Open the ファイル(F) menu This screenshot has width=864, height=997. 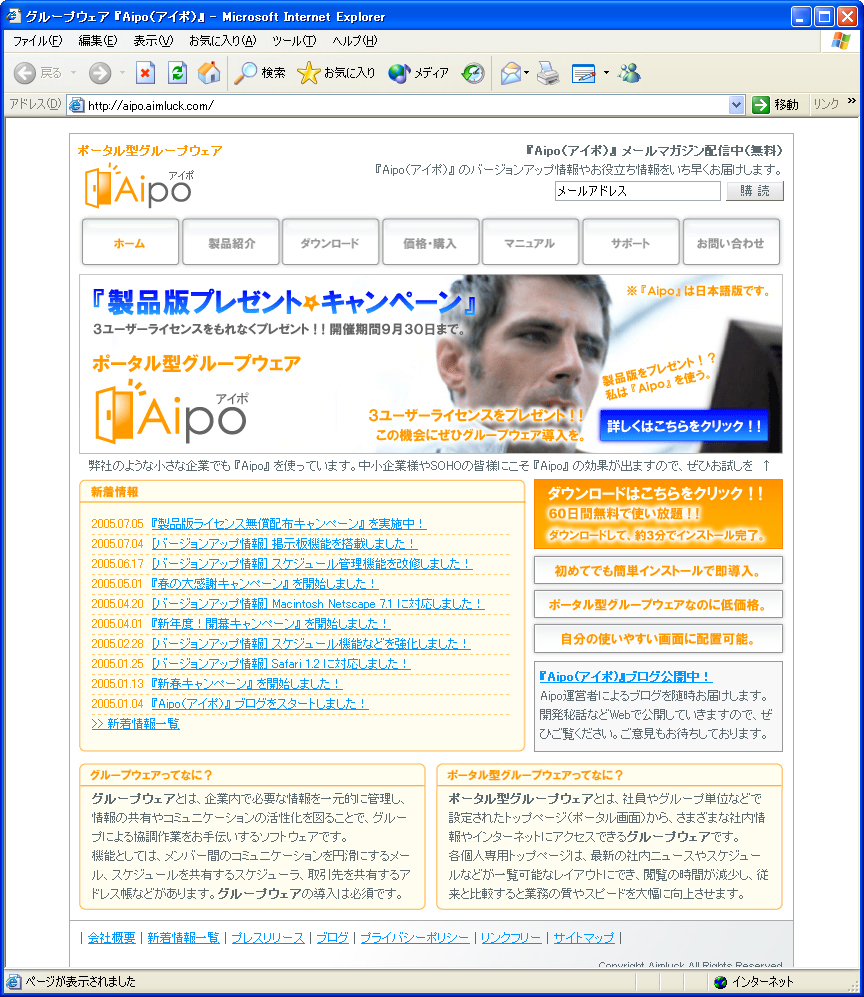tap(38, 41)
